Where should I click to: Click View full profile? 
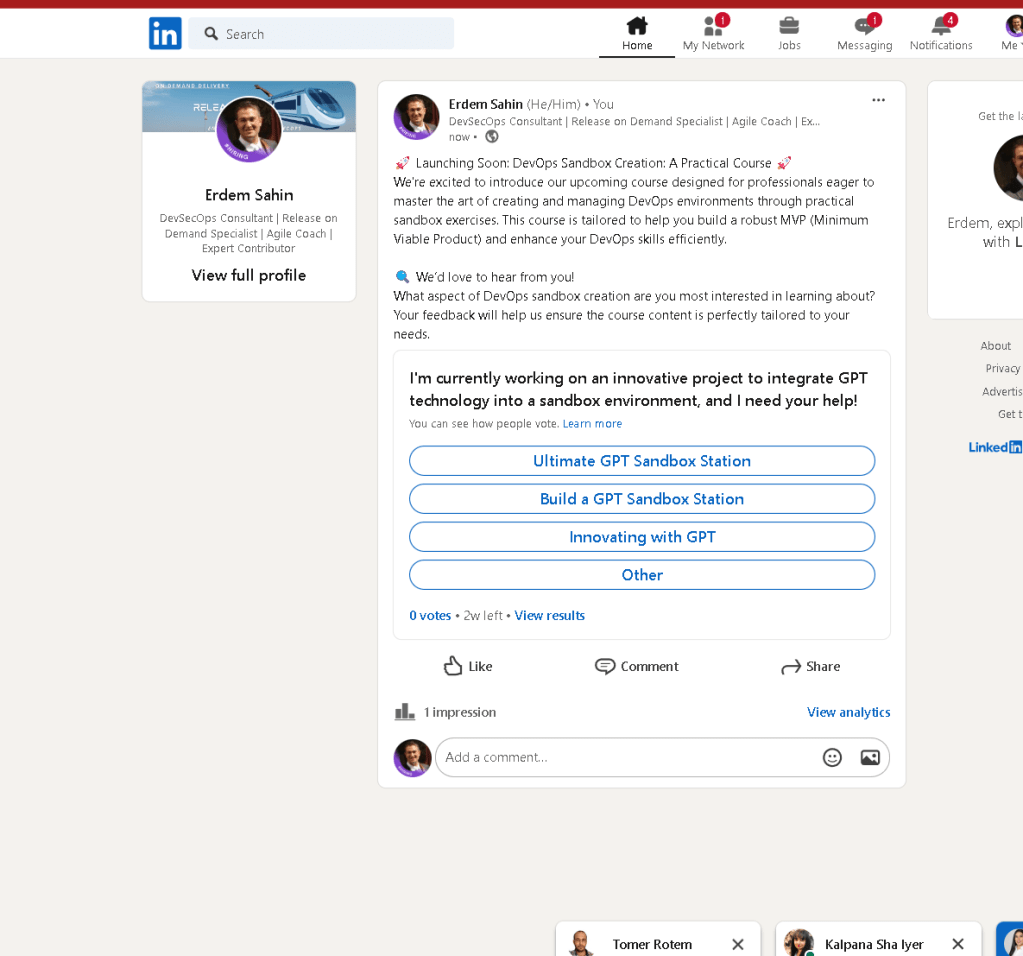[x=249, y=275]
